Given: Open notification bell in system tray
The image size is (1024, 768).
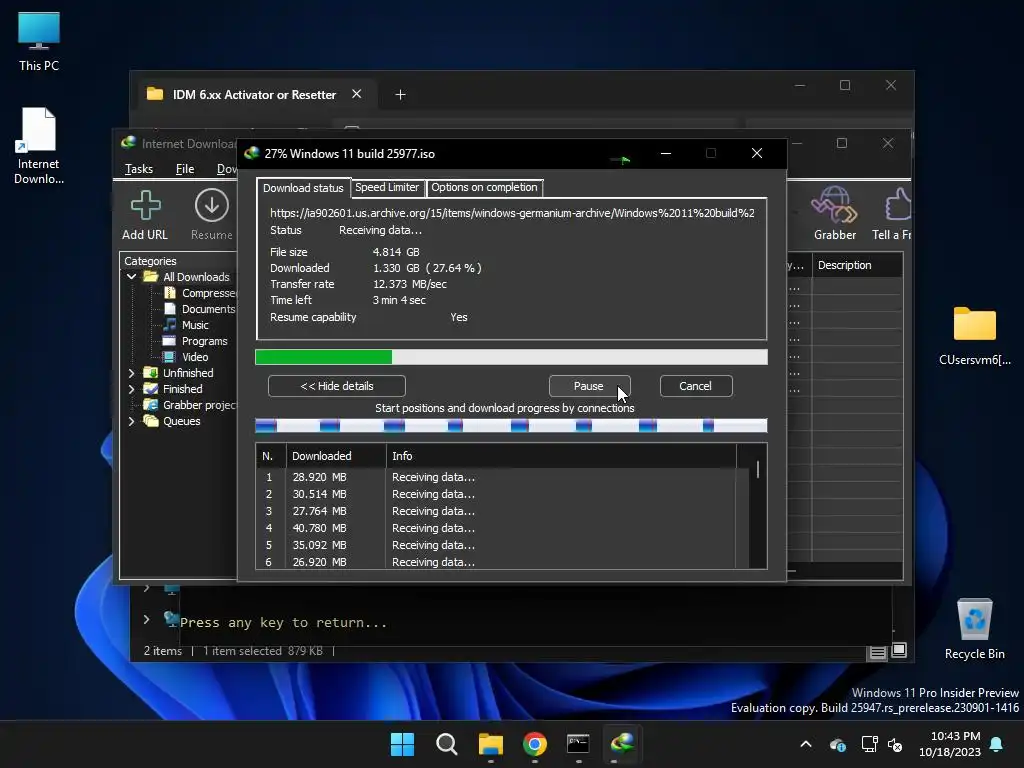Looking at the screenshot, I should 997,744.
